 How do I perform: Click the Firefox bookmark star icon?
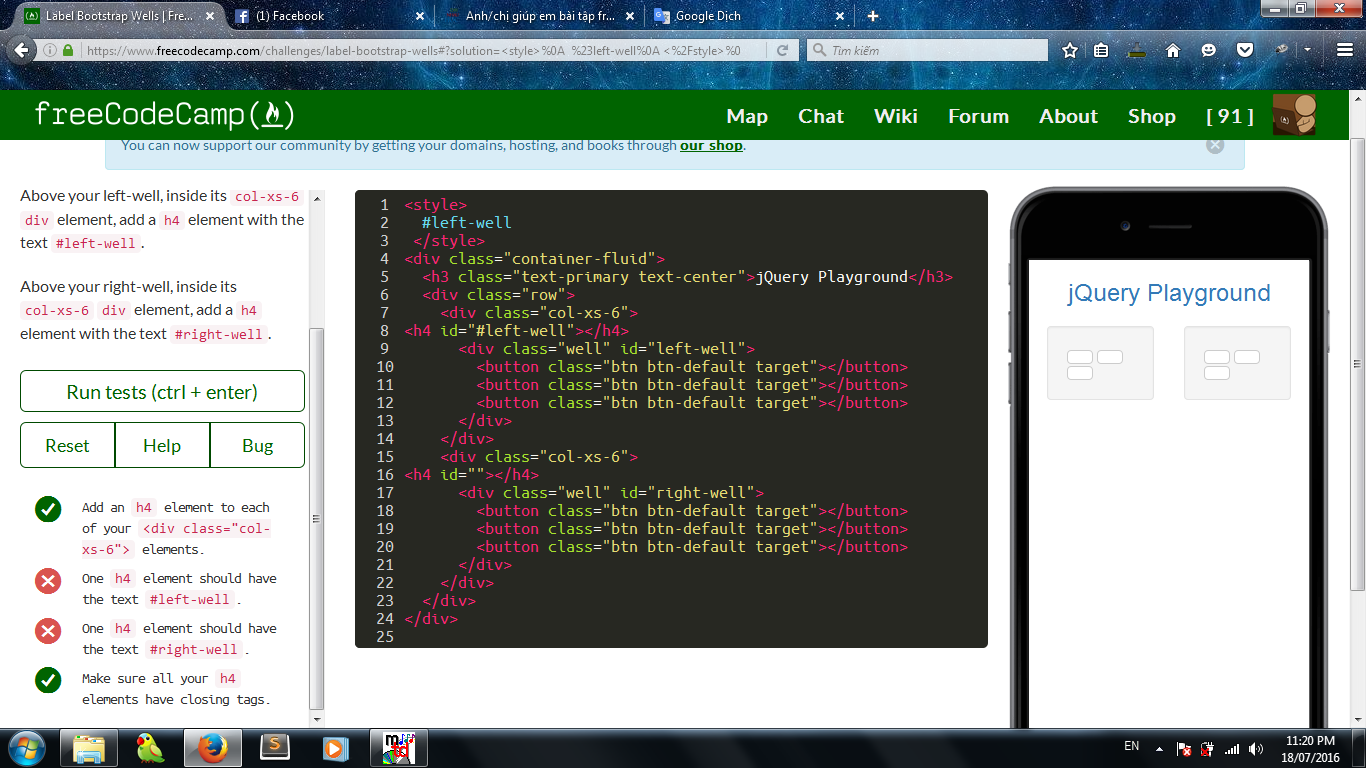point(1070,50)
